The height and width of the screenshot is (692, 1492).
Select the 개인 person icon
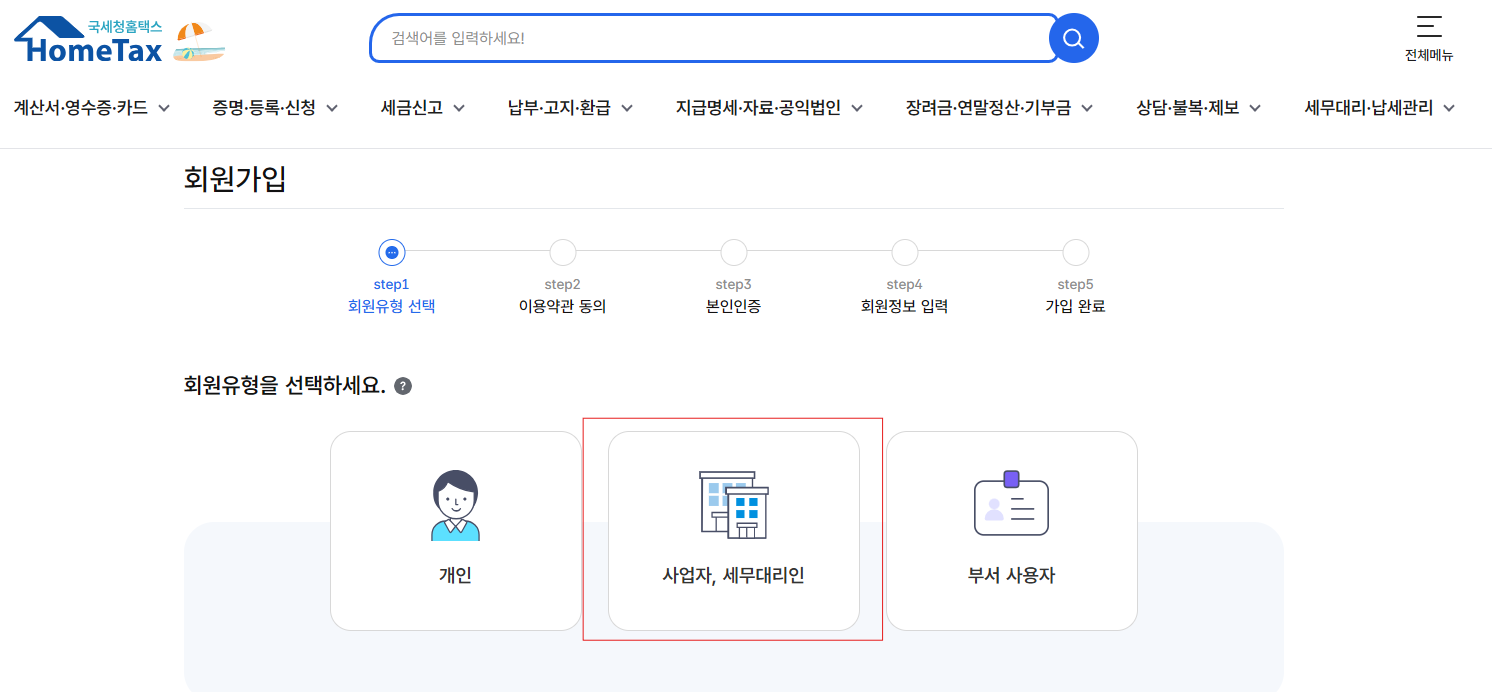tap(455, 506)
